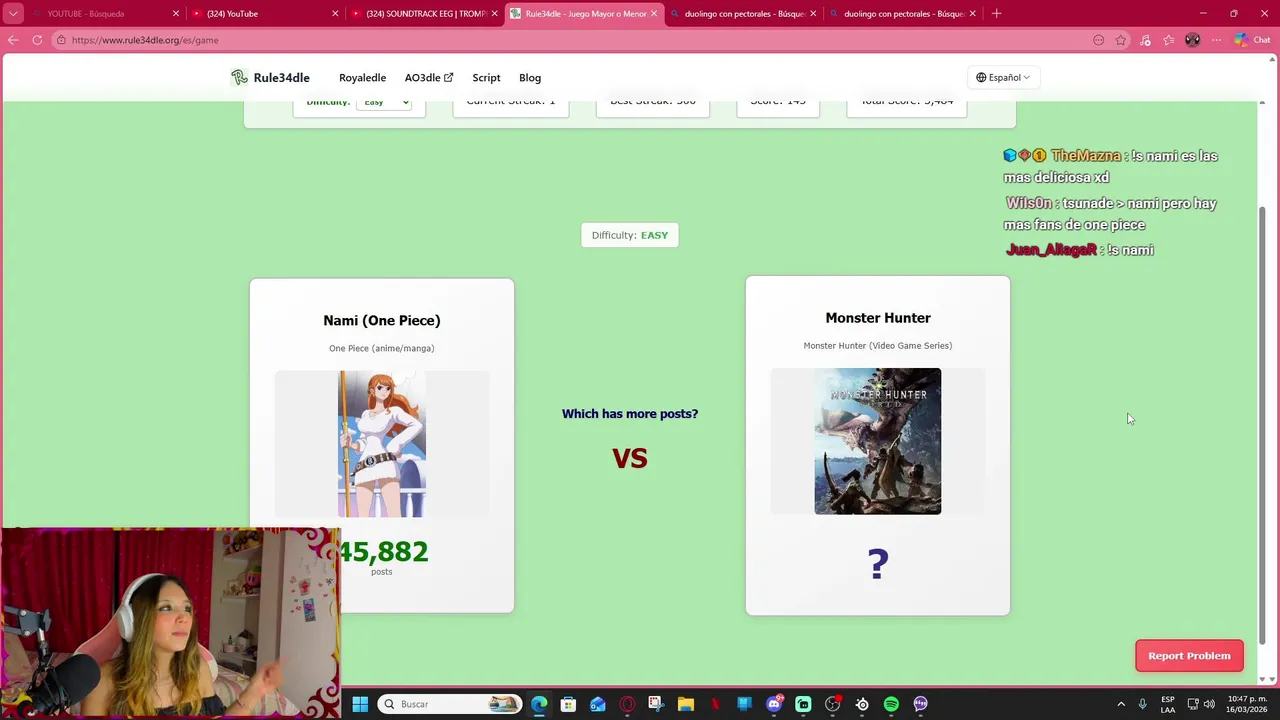Click the Difficulty: EASY badge
The width and height of the screenshot is (1280, 720).
630,235
